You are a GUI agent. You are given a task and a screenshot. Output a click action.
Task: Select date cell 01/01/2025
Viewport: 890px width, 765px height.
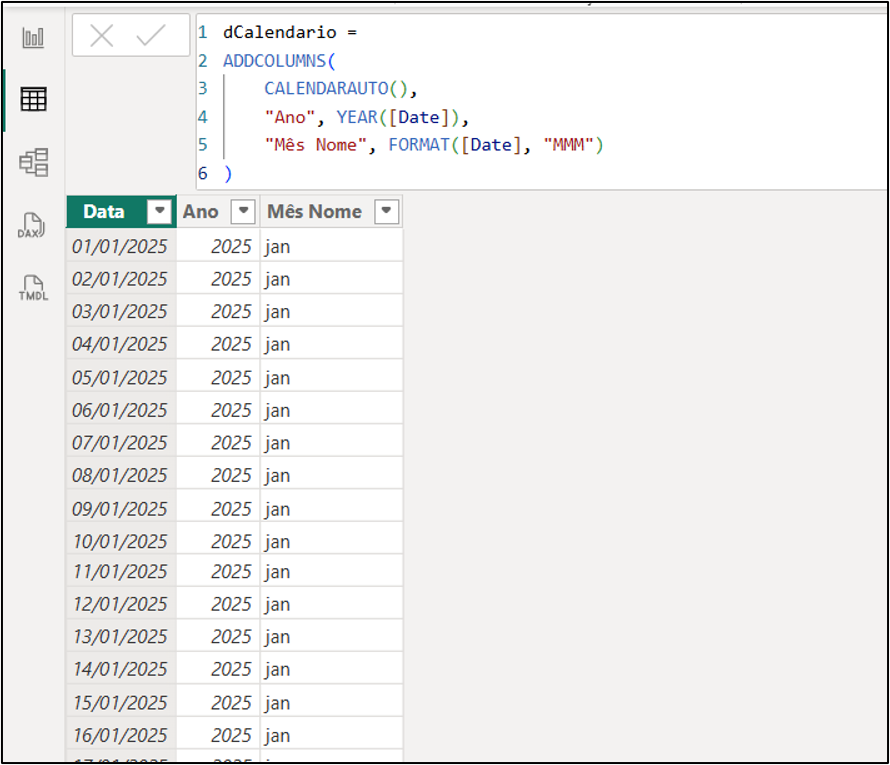tap(121, 246)
